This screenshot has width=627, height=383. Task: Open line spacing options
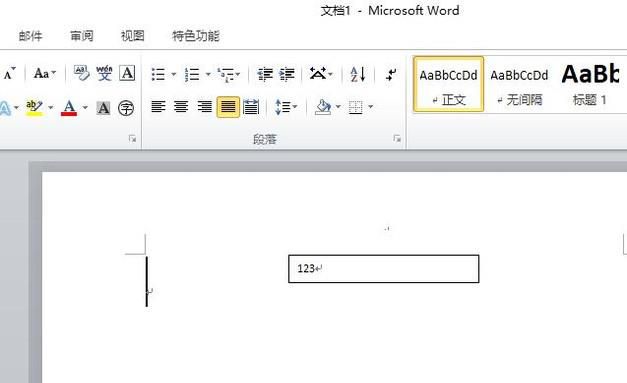[286, 107]
